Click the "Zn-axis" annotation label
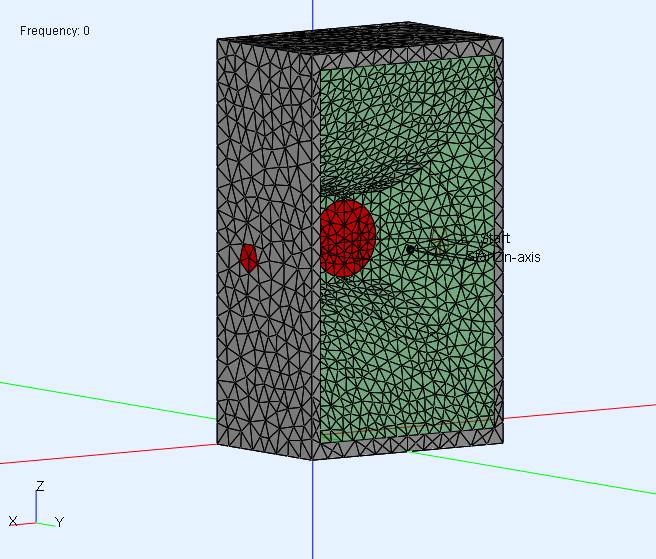The image size is (656, 559). click(x=518, y=257)
